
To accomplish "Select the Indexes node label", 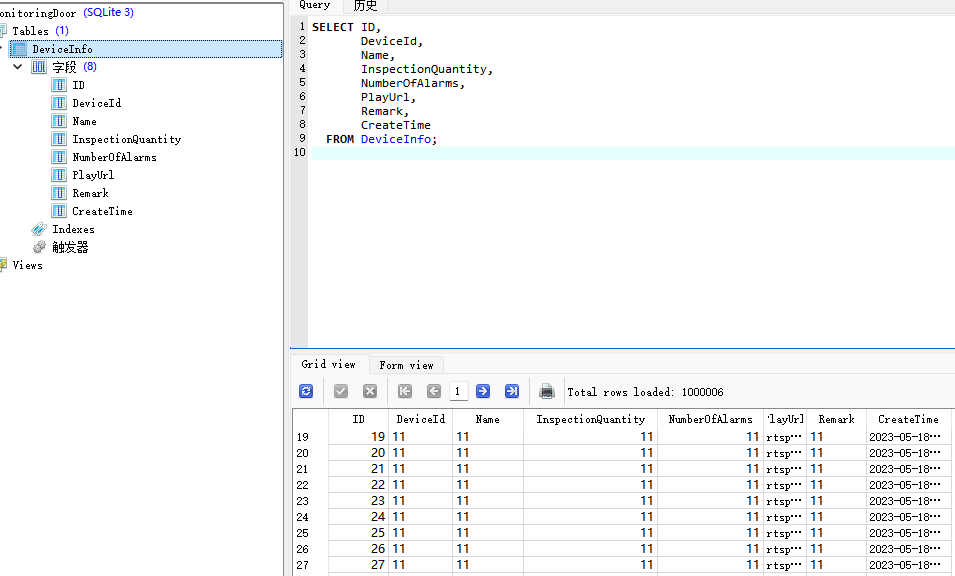I will tap(74, 230).
